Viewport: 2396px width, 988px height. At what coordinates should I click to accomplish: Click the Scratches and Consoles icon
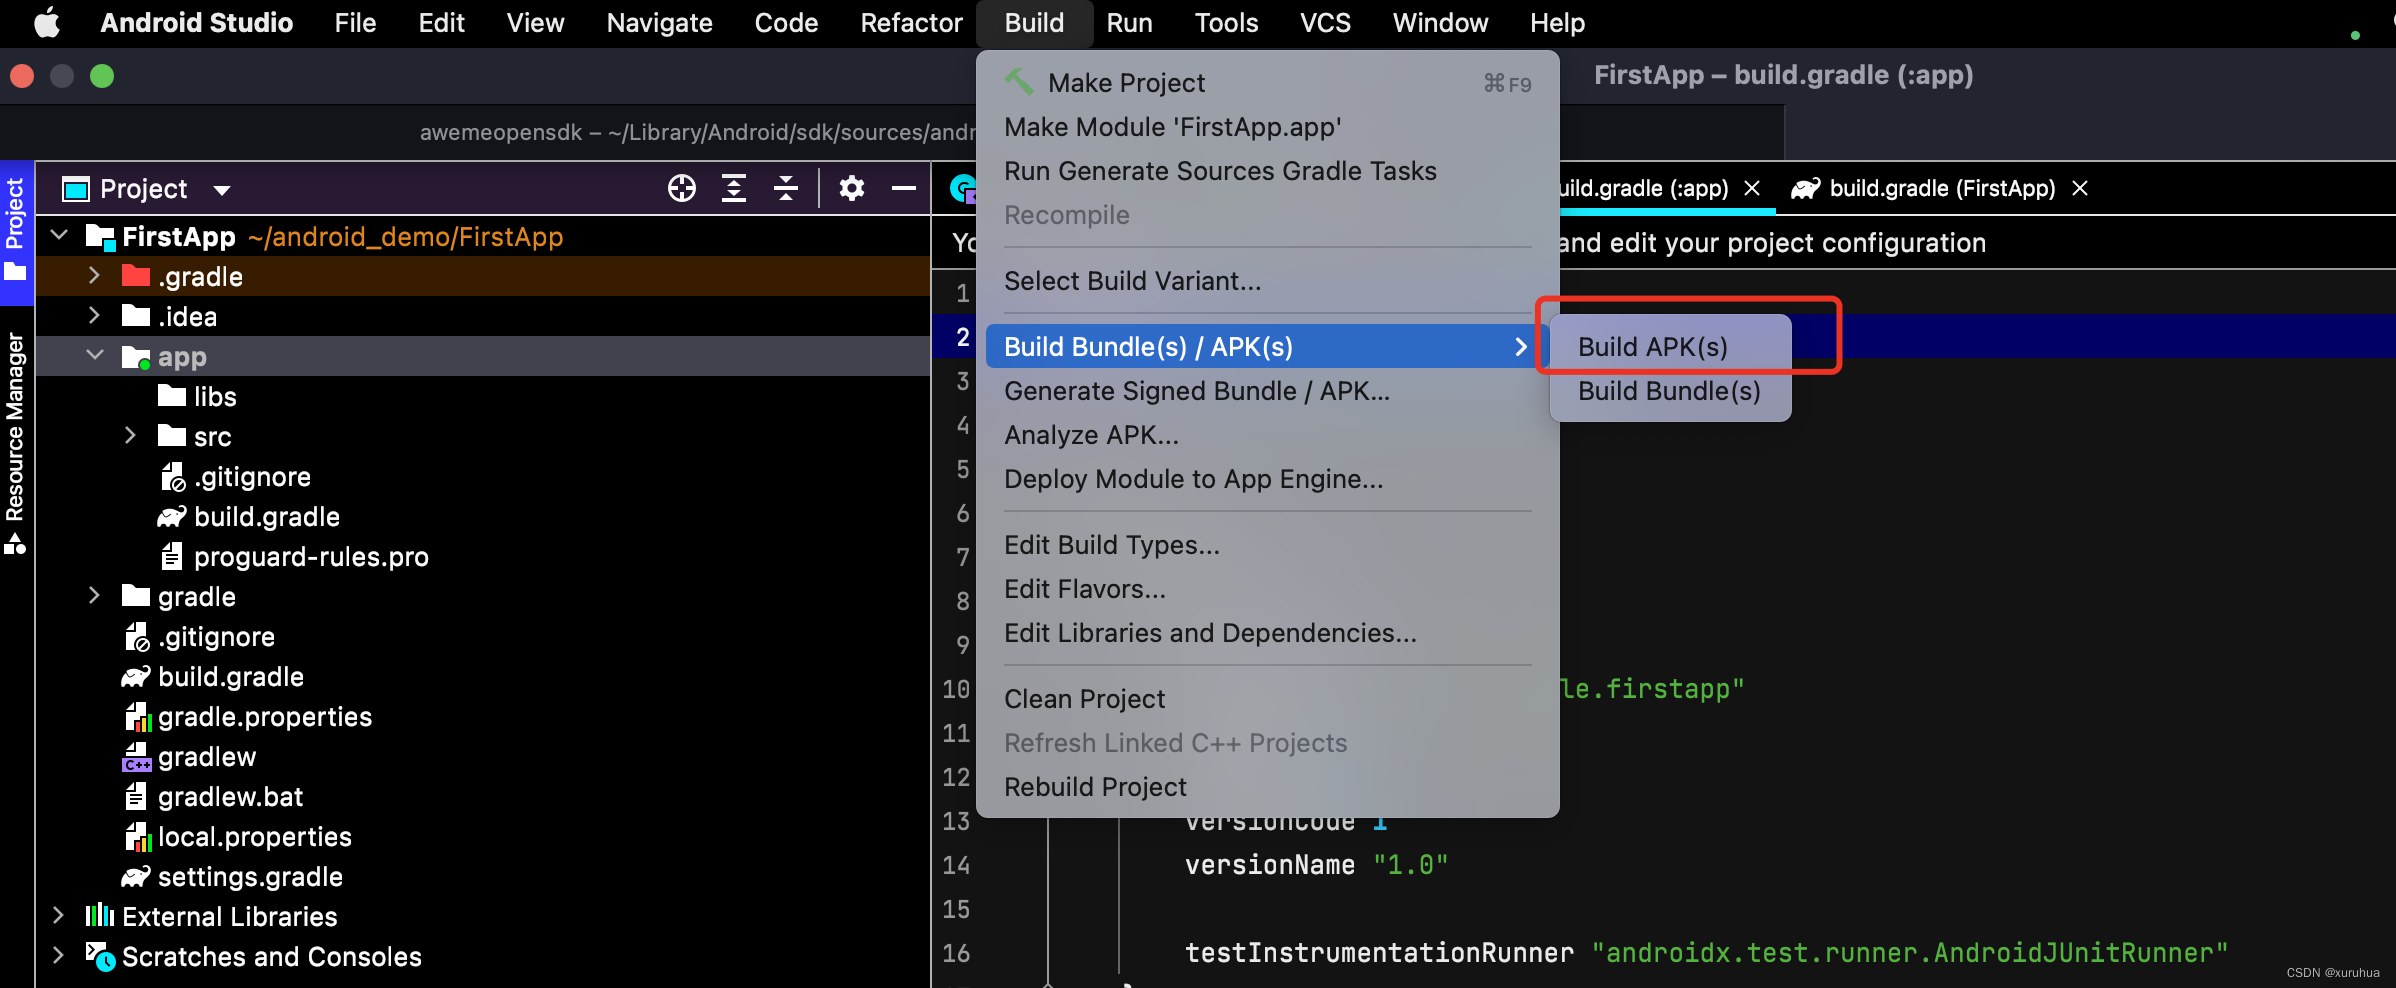click(x=100, y=956)
